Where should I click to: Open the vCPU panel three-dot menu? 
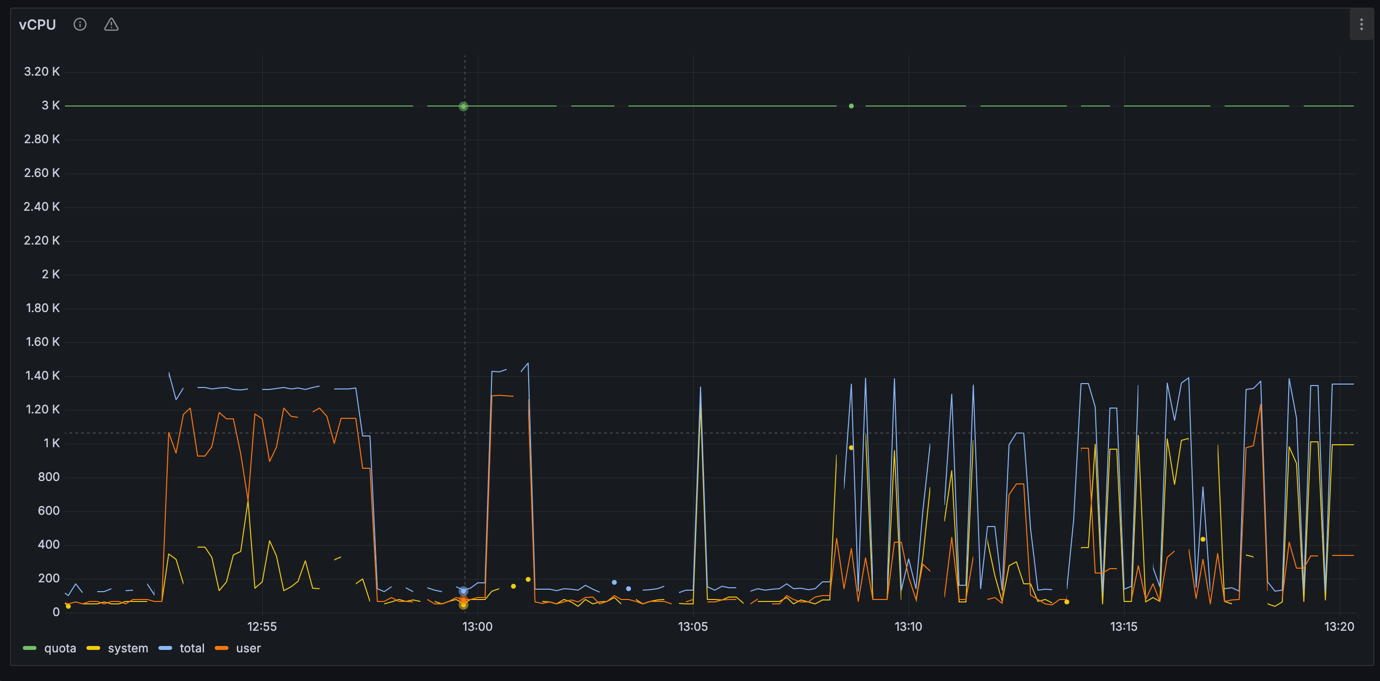tap(1361, 24)
